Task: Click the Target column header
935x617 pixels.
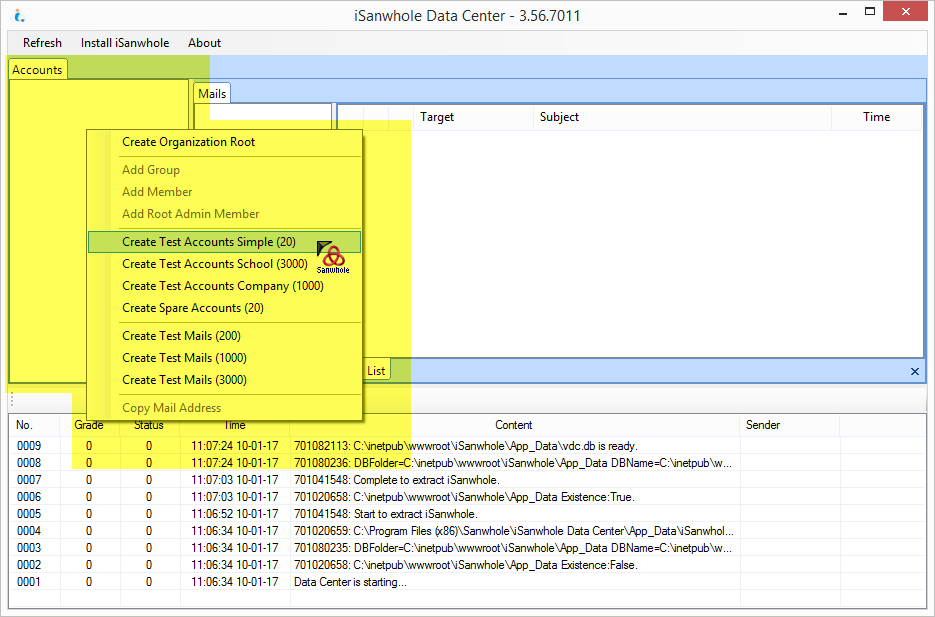Action: pos(473,117)
